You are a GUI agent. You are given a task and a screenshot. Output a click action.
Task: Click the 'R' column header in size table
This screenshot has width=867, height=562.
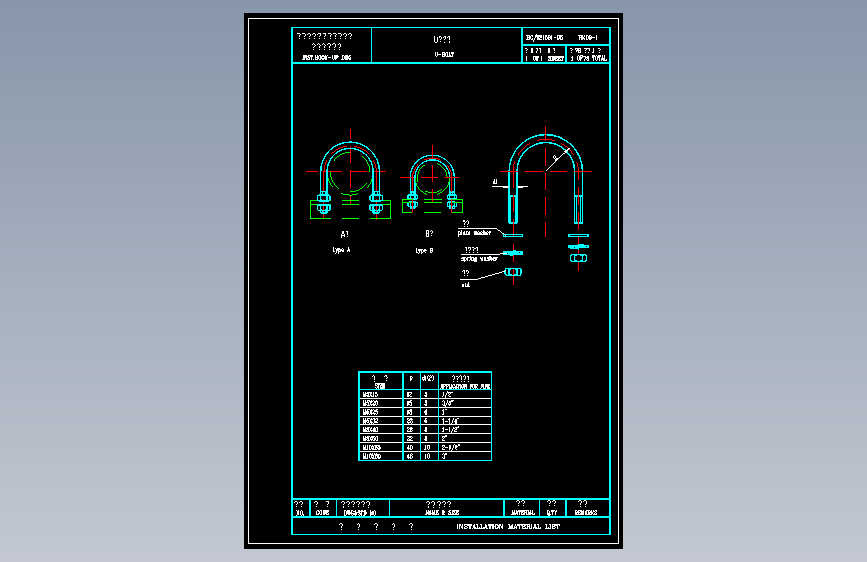[x=411, y=379]
